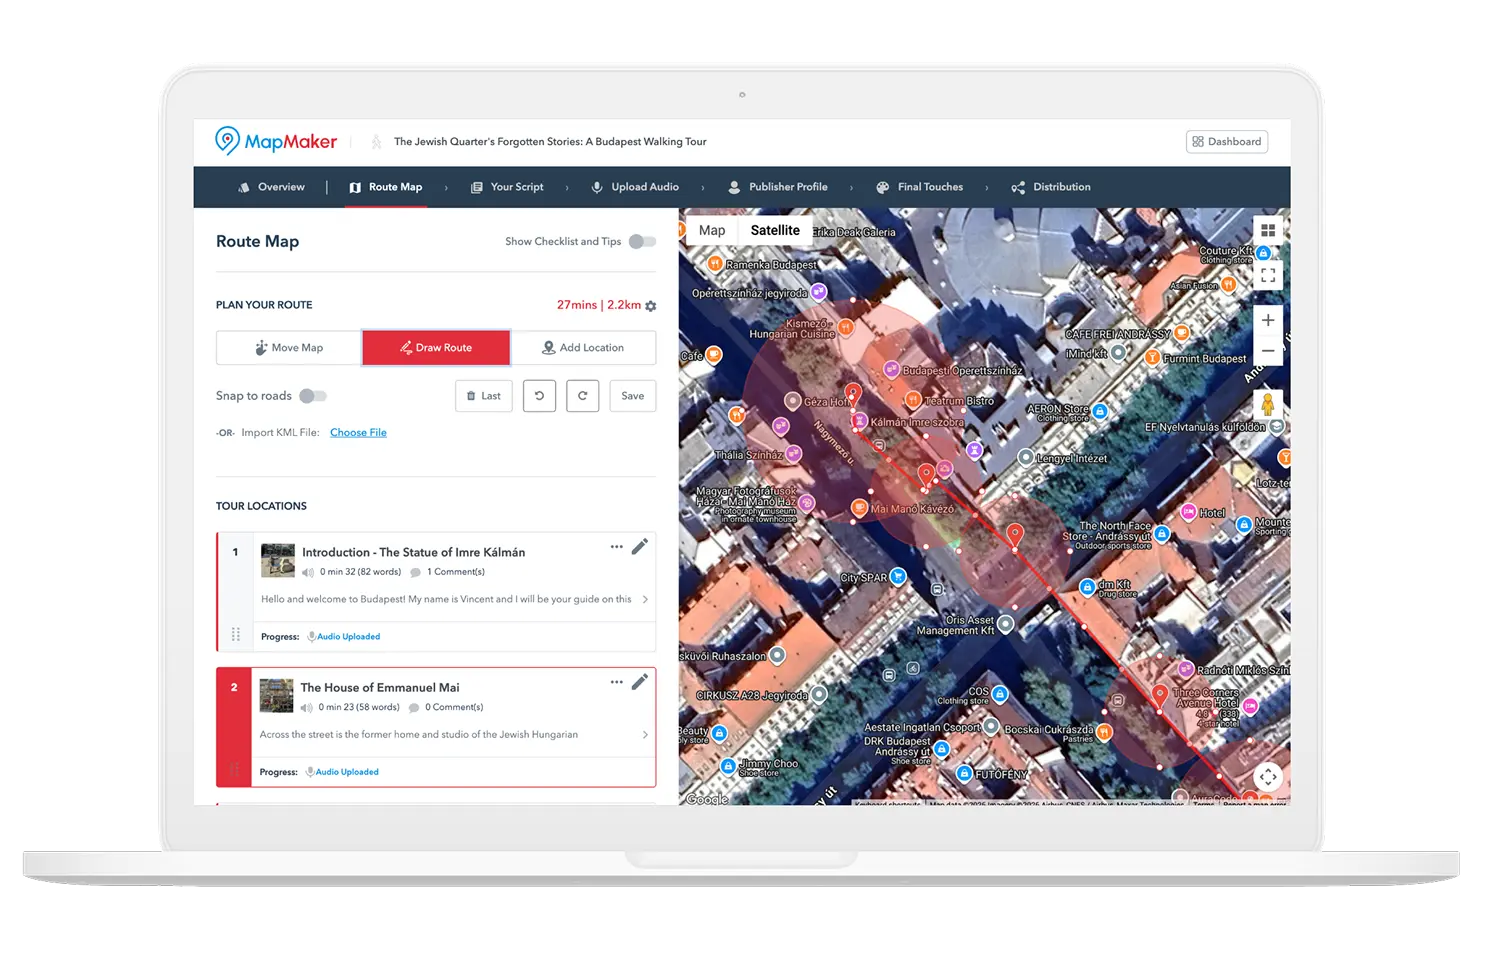Viewport: 1500px width, 957px height.
Task: Undo the last route change
Action: click(539, 396)
